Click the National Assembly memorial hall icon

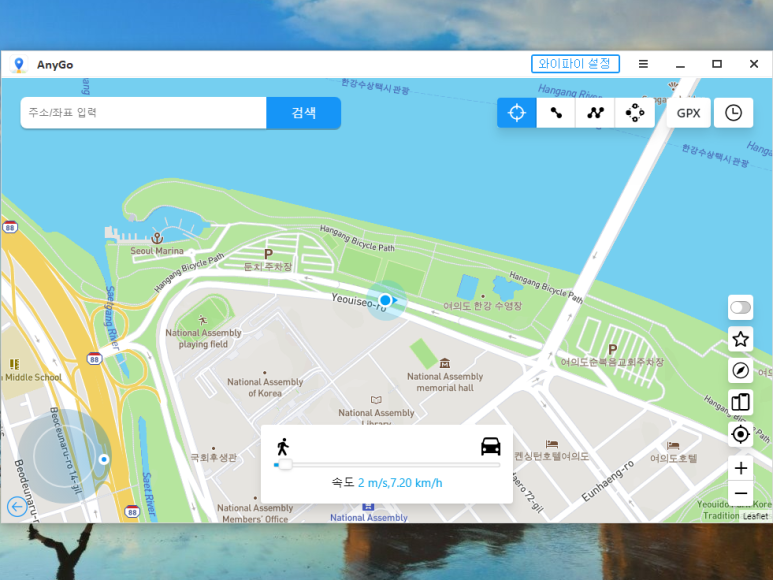[445, 364]
